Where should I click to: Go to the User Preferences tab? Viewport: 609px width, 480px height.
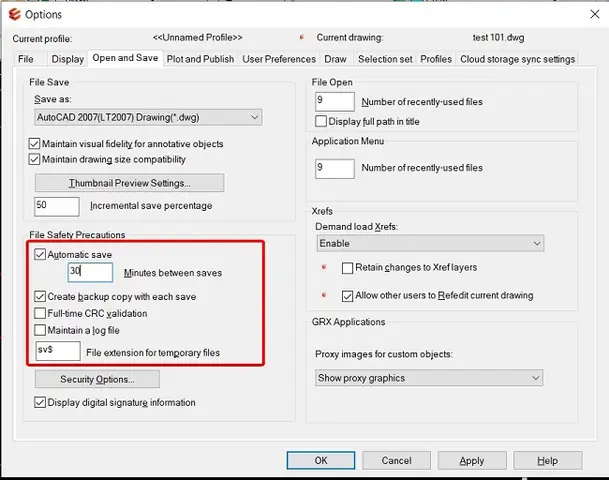tap(279, 59)
